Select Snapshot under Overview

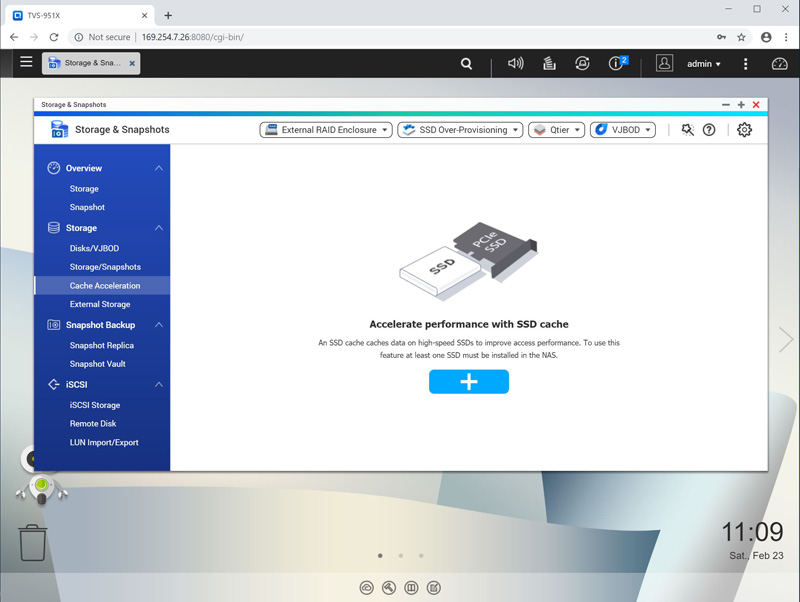coord(87,207)
